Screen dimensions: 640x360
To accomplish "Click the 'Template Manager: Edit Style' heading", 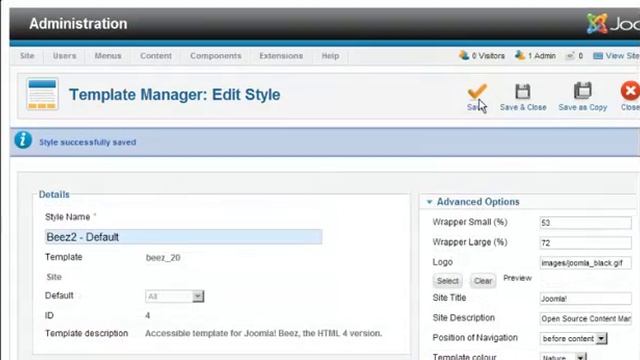I will [175, 94].
